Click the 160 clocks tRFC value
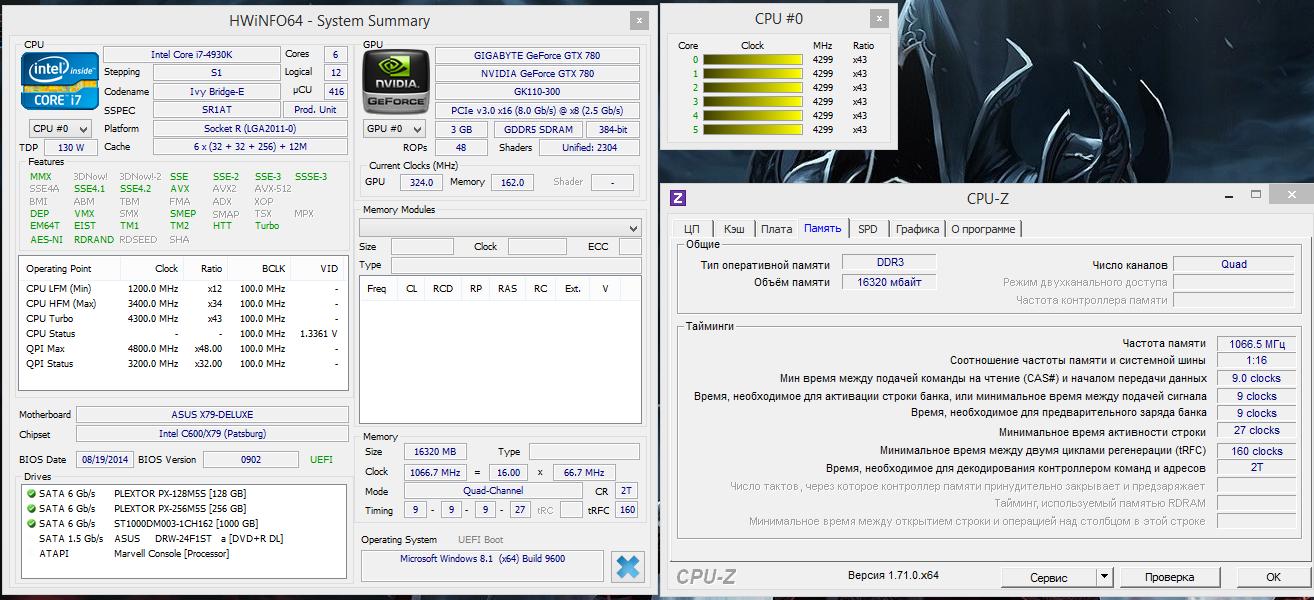Viewport: 1314px width, 600px height. [1256, 451]
